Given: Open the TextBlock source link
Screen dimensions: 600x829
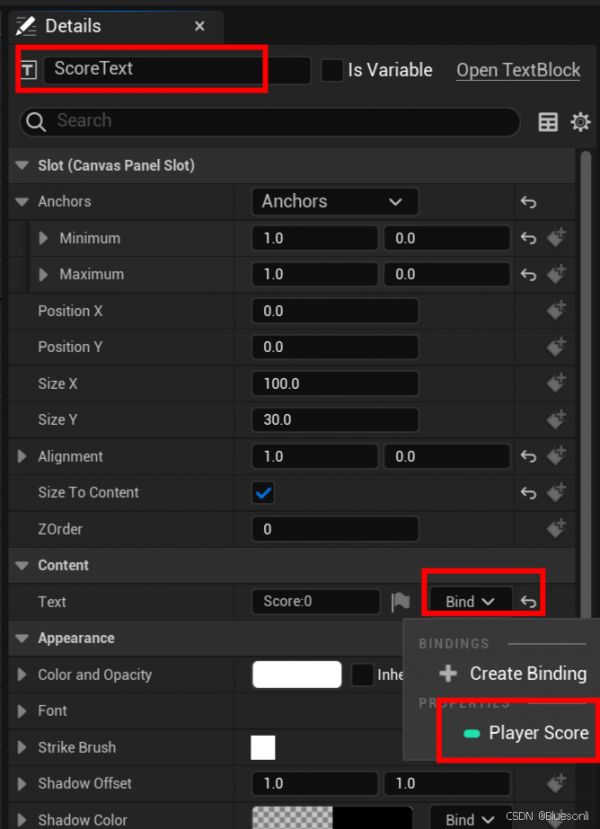Looking at the screenshot, I should [518, 70].
